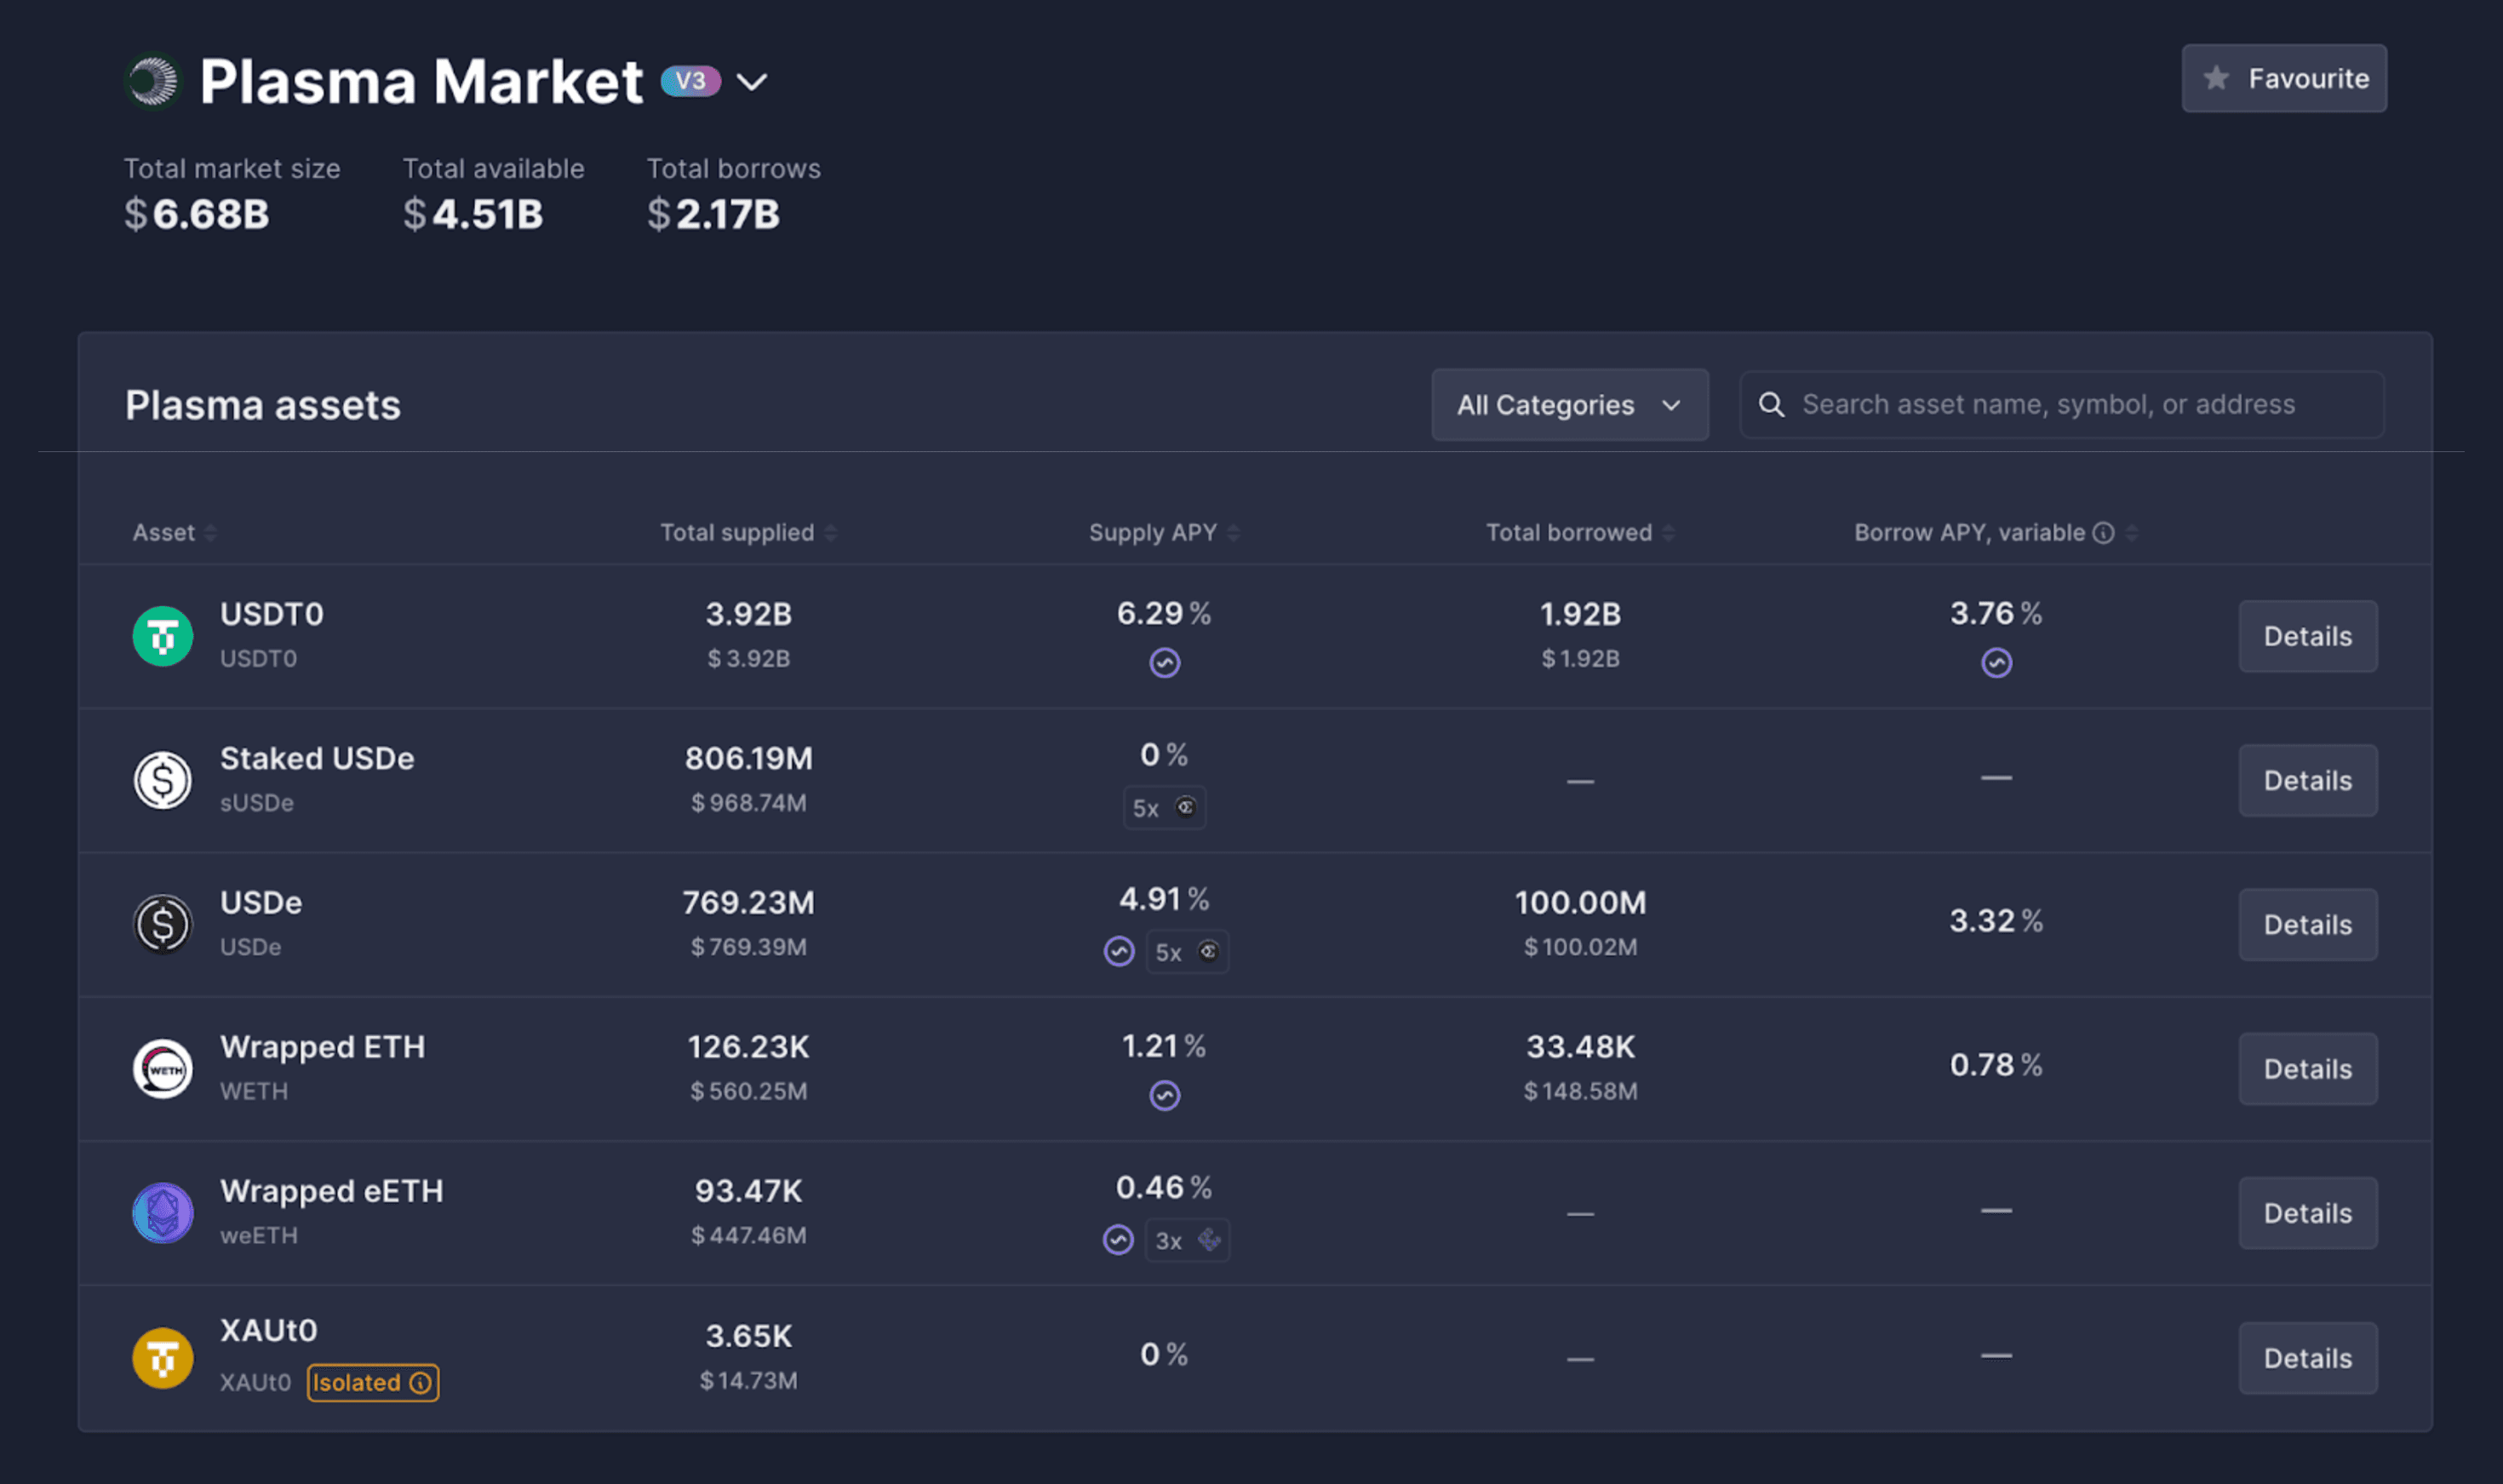Click the Staked USDe token icon
The image size is (2503, 1484).
click(162, 780)
